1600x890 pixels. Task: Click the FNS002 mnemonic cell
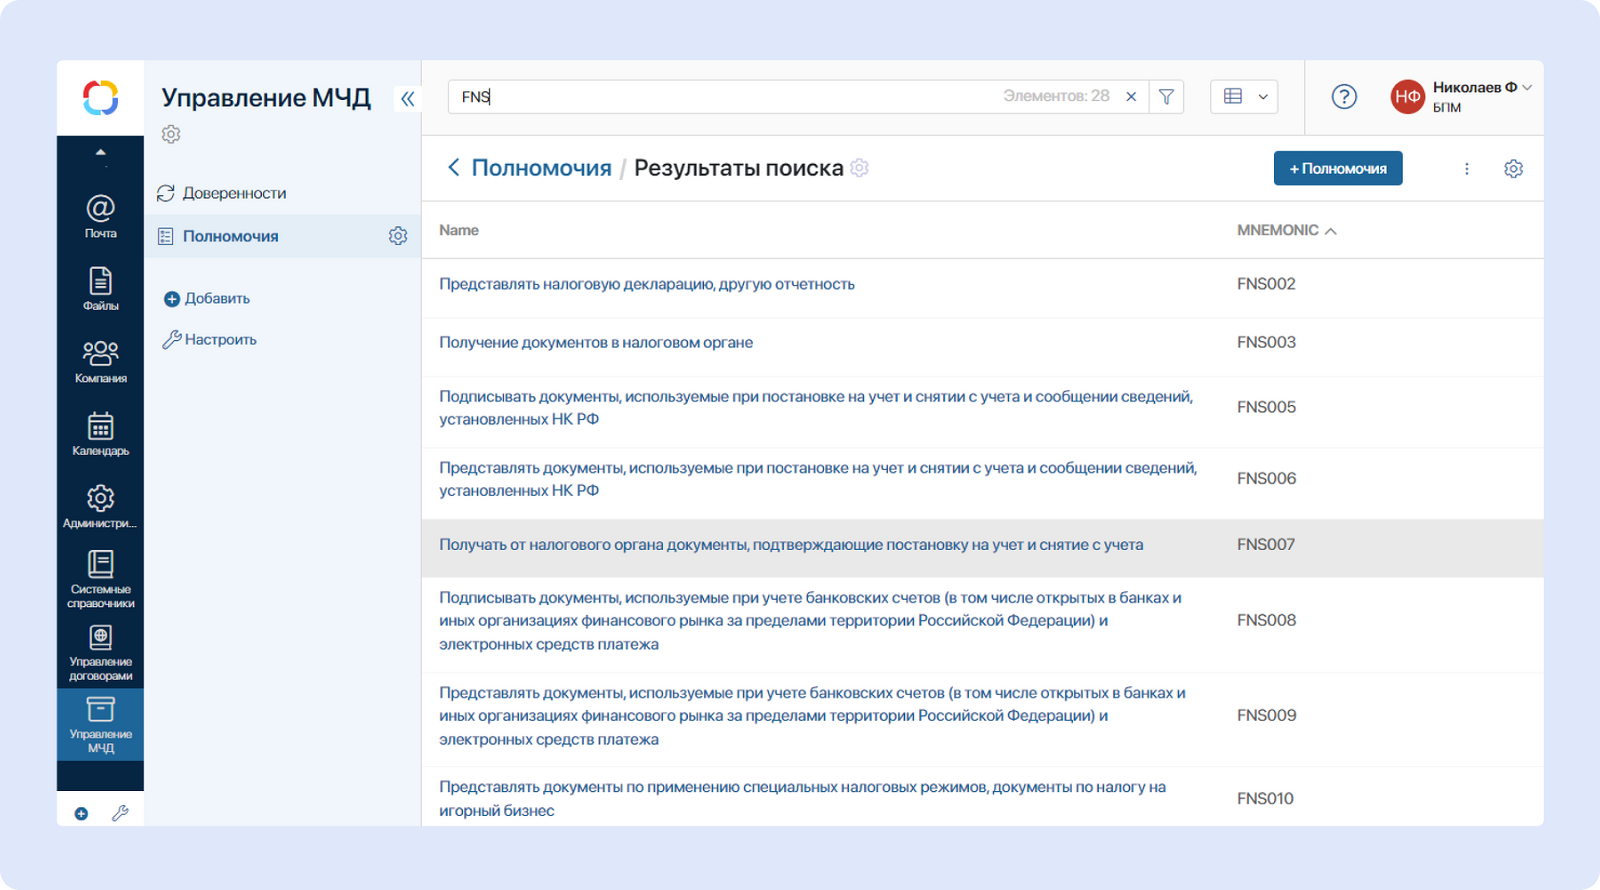[x=1266, y=284]
